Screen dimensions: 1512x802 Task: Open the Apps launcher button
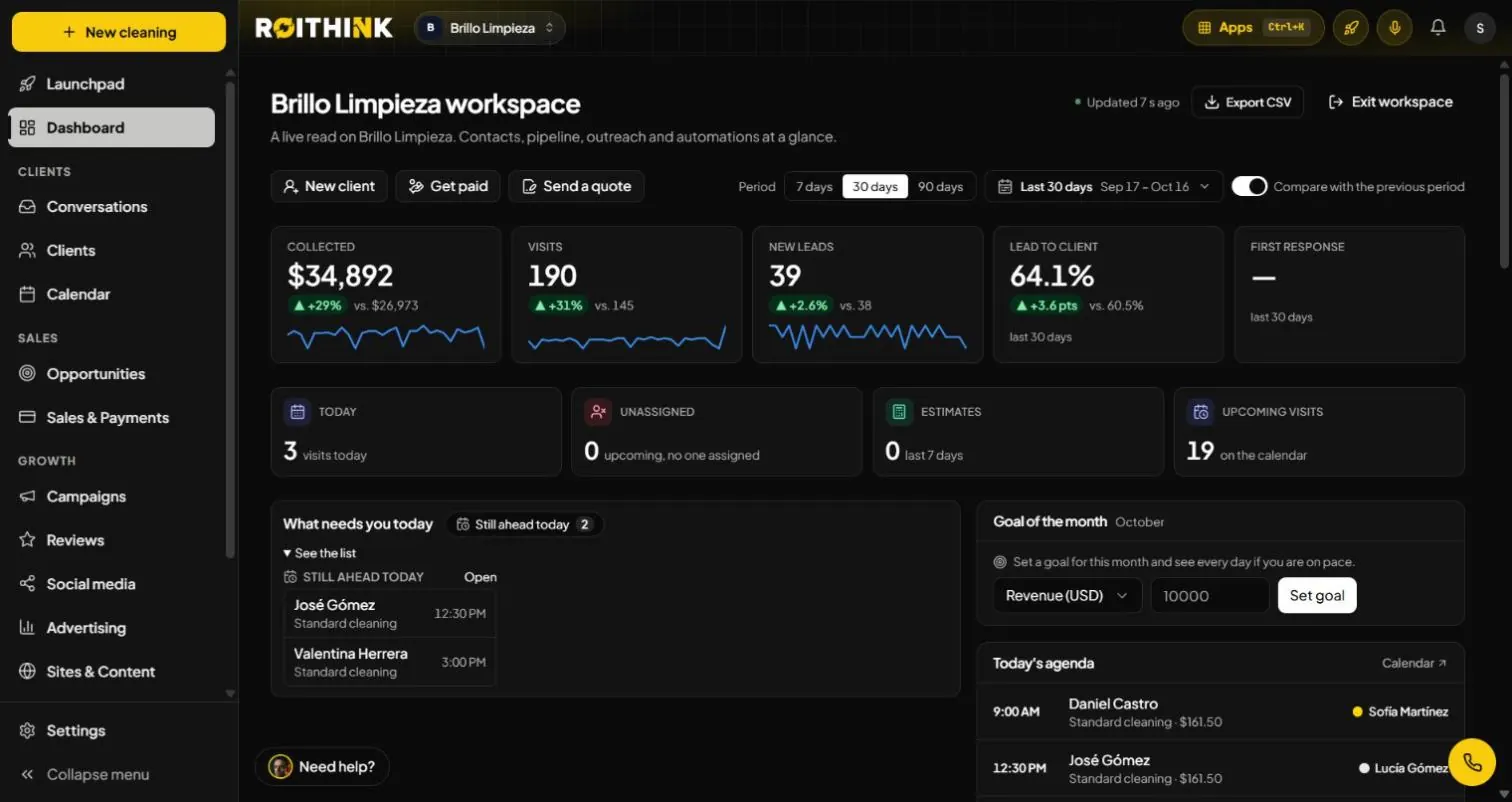(x=1253, y=28)
